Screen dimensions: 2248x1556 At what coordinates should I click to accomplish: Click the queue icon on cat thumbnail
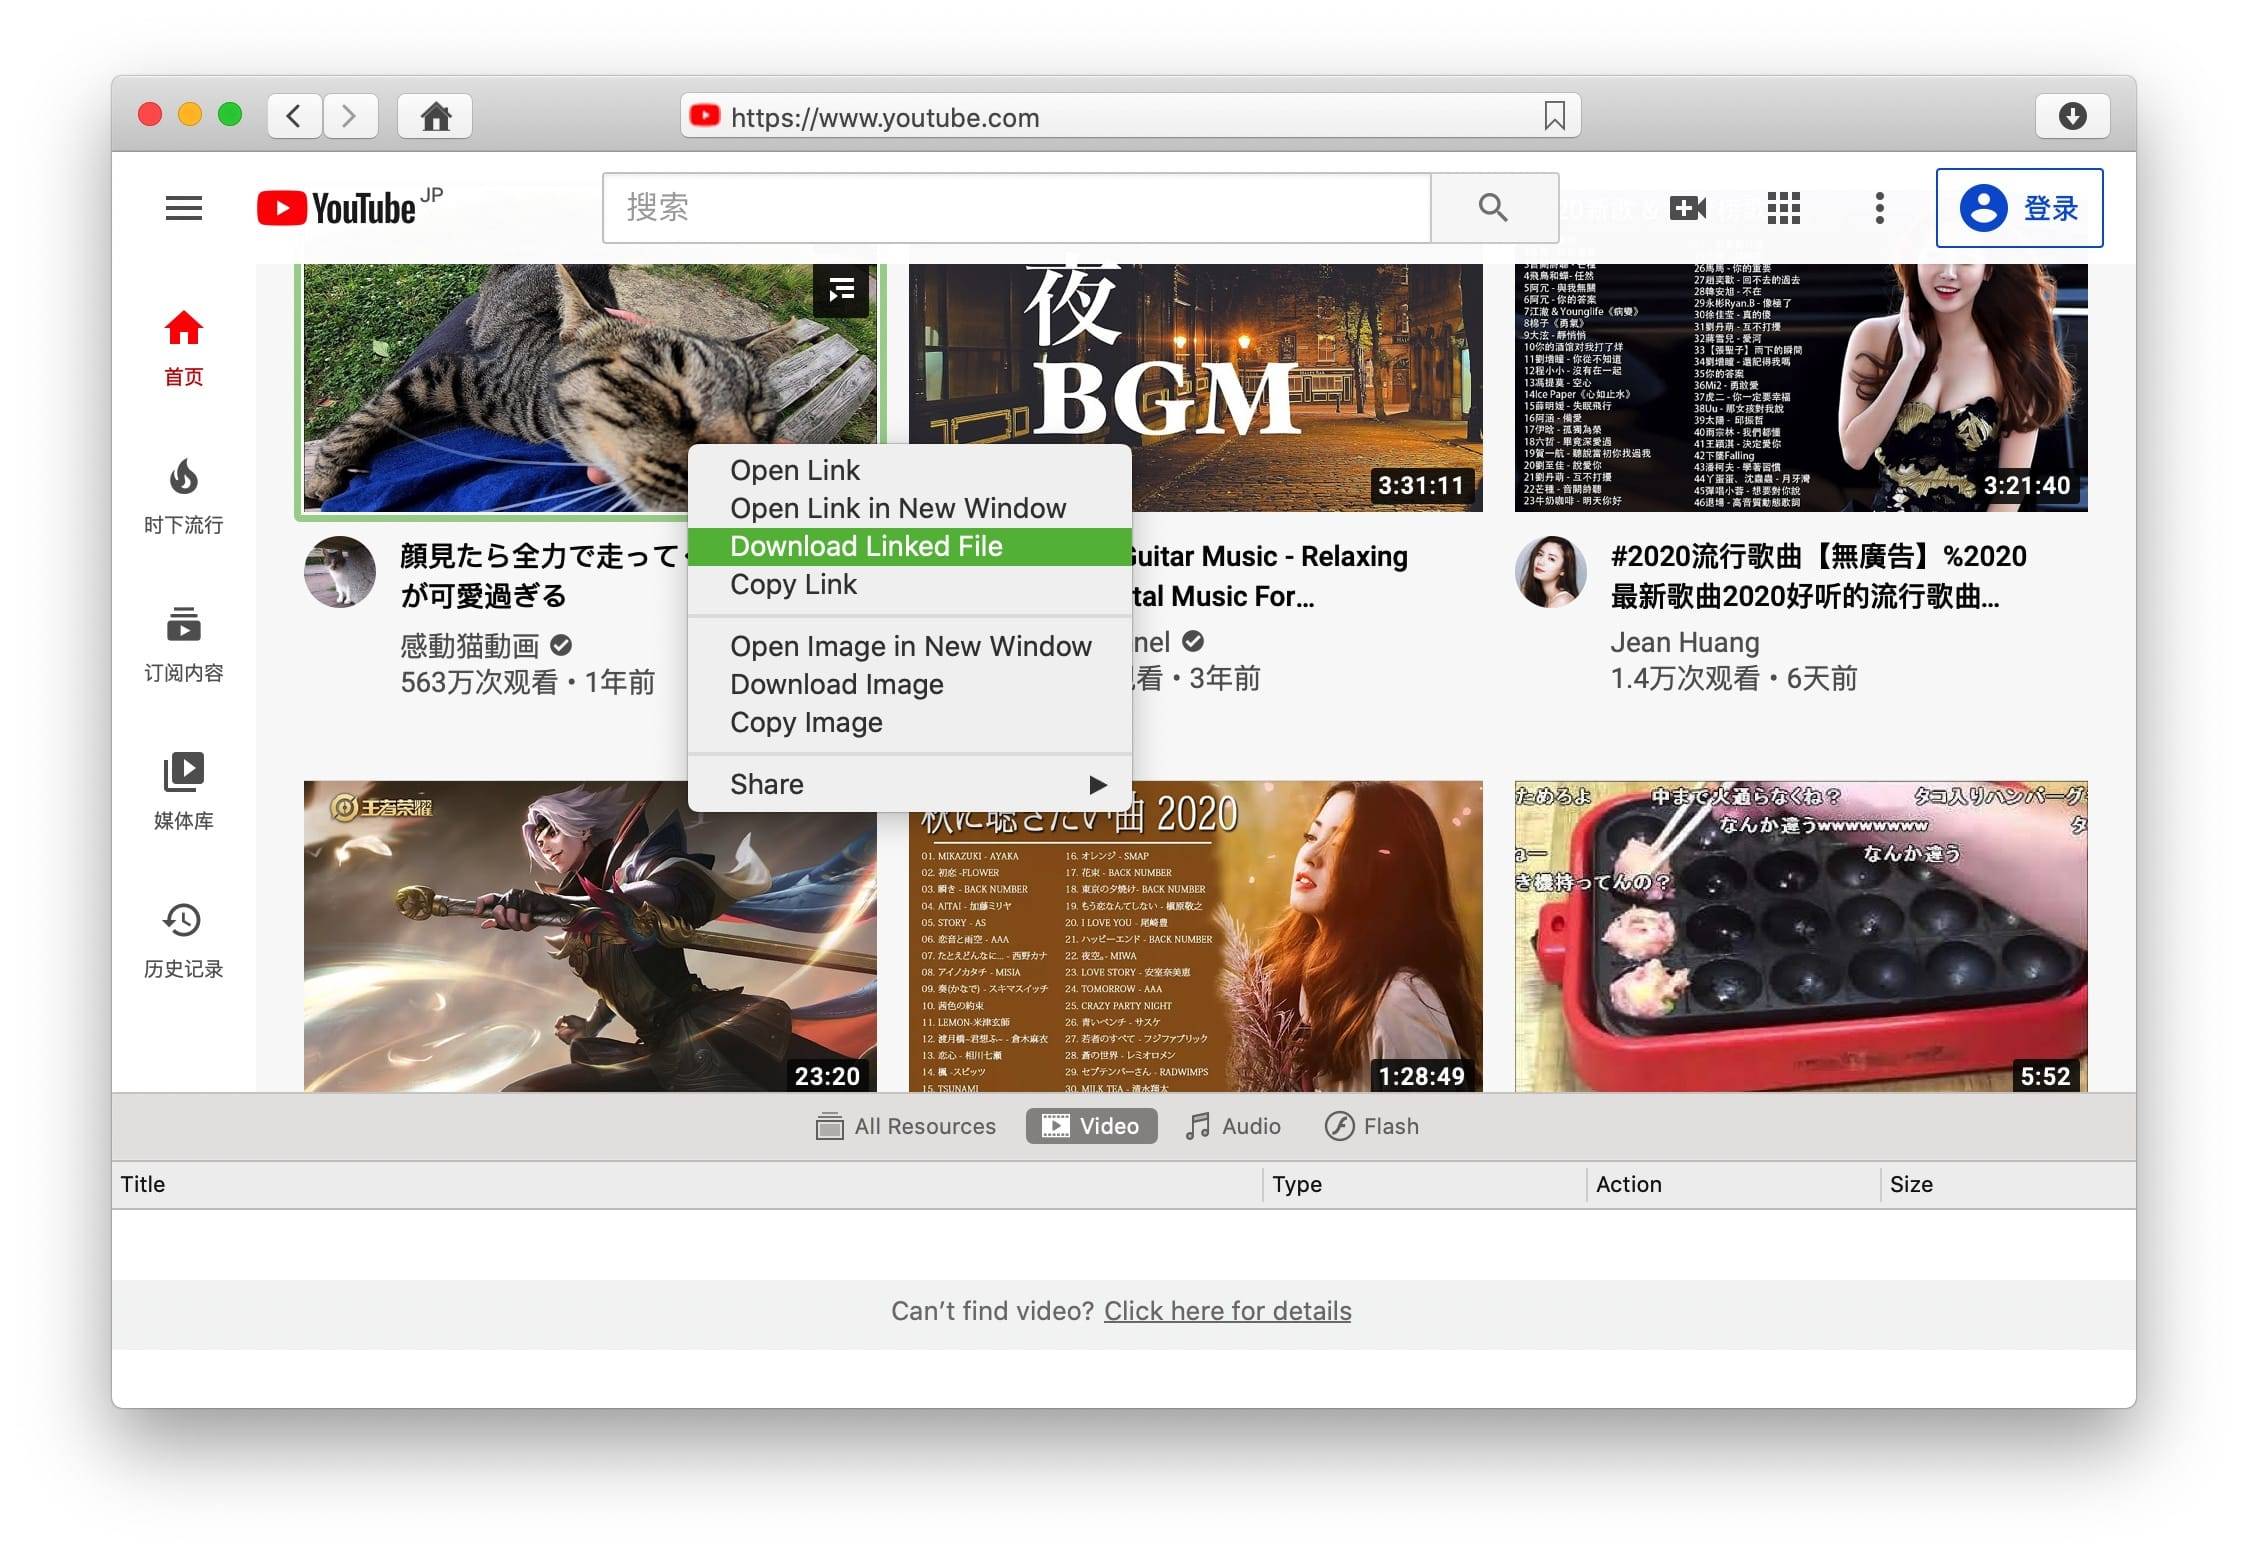pos(841,291)
